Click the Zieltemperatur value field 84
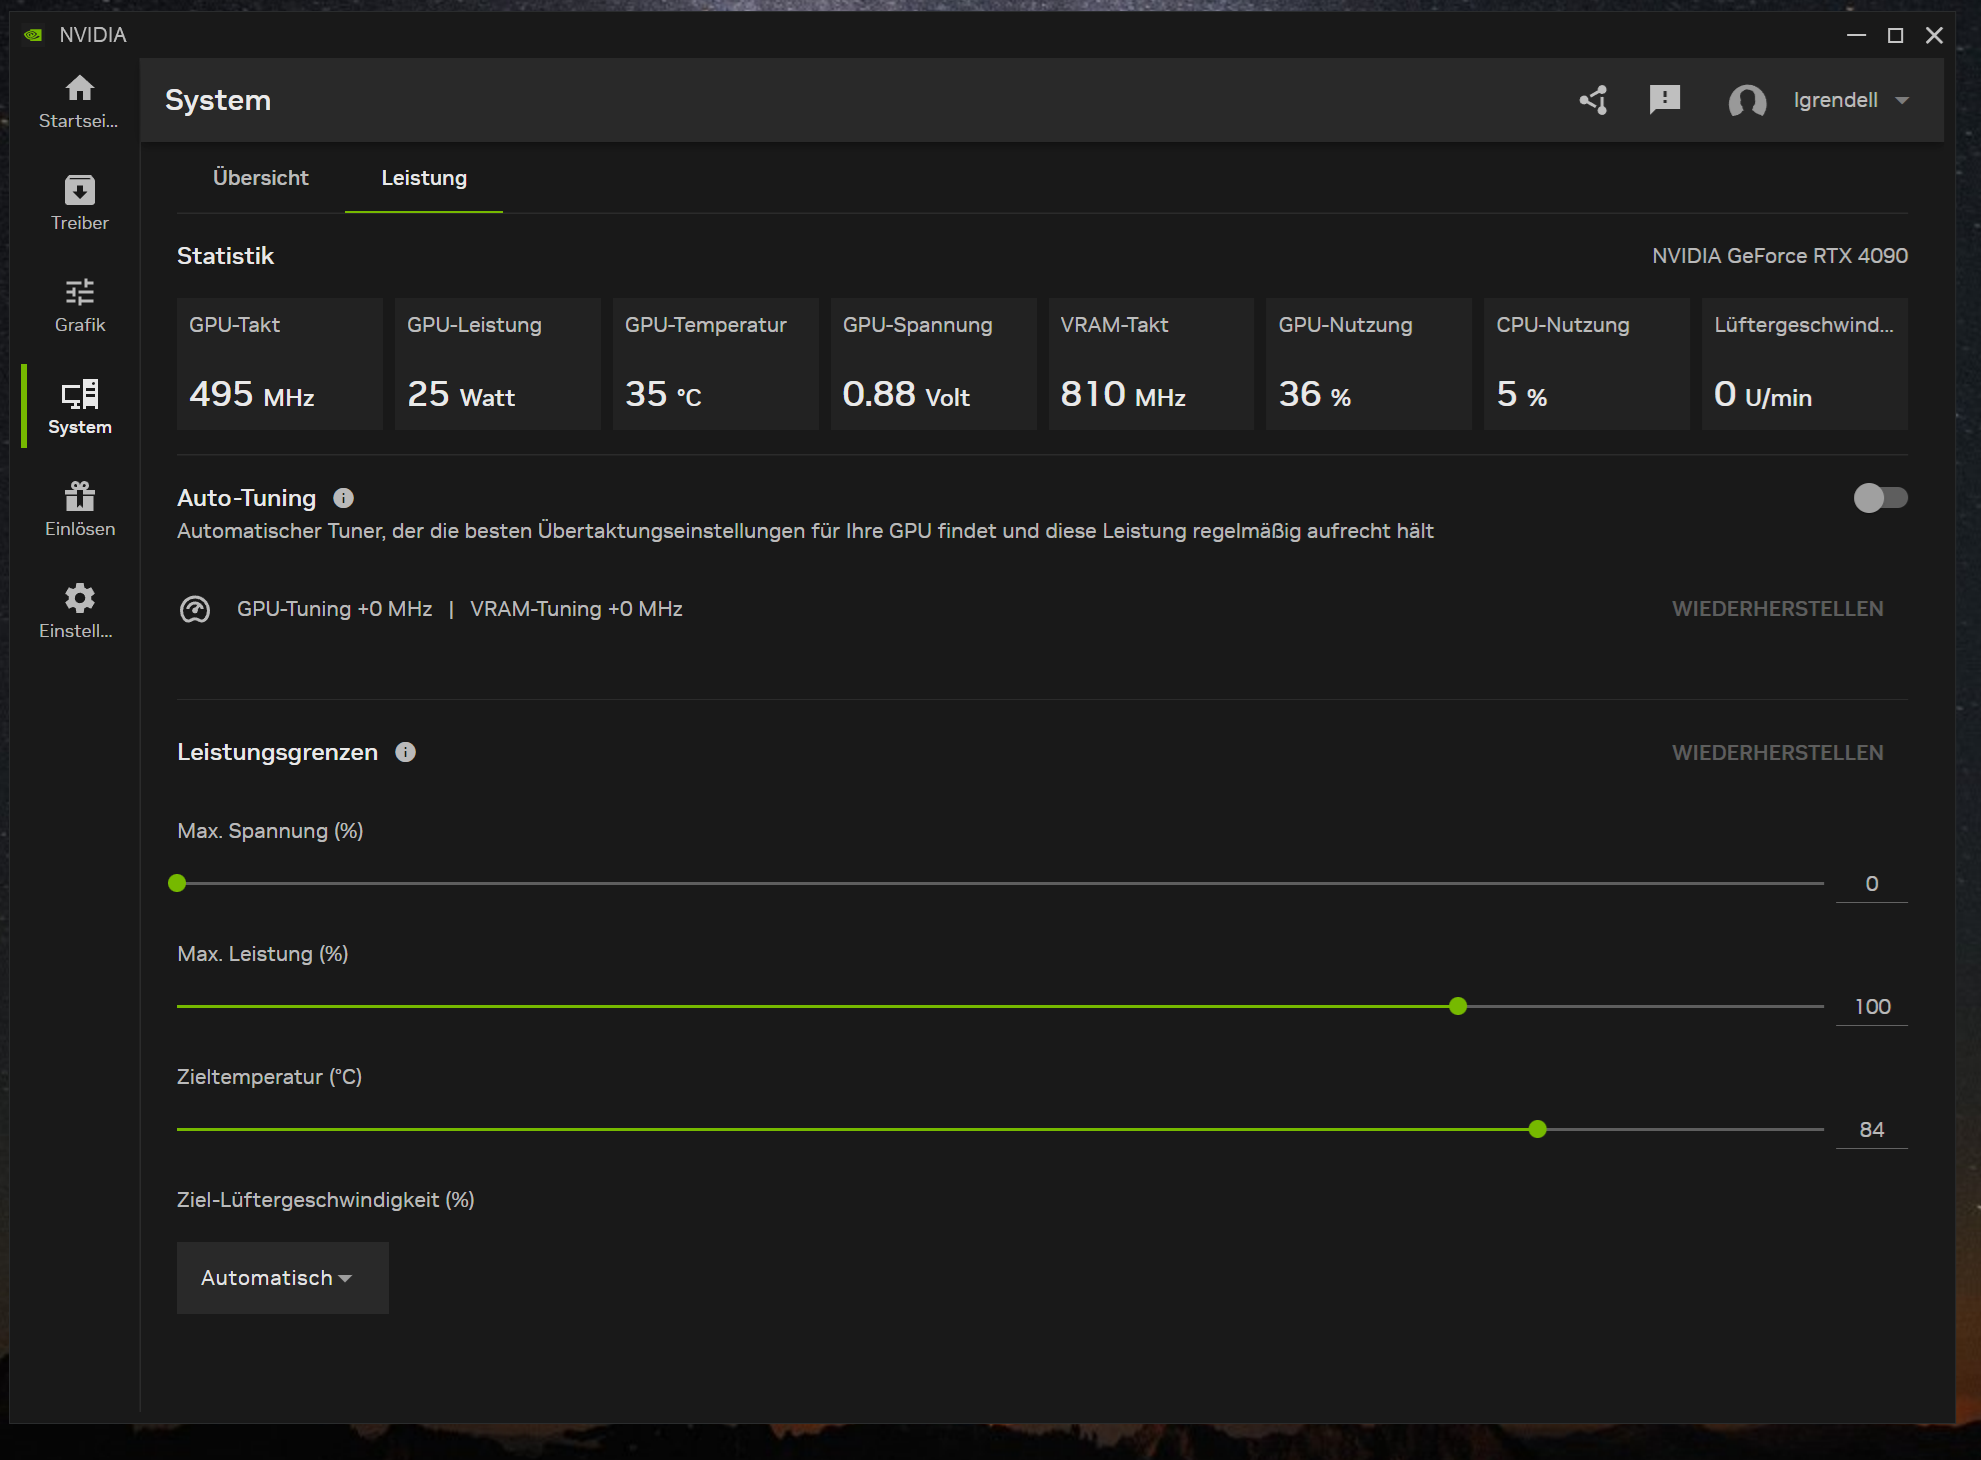 (1871, 1130)
